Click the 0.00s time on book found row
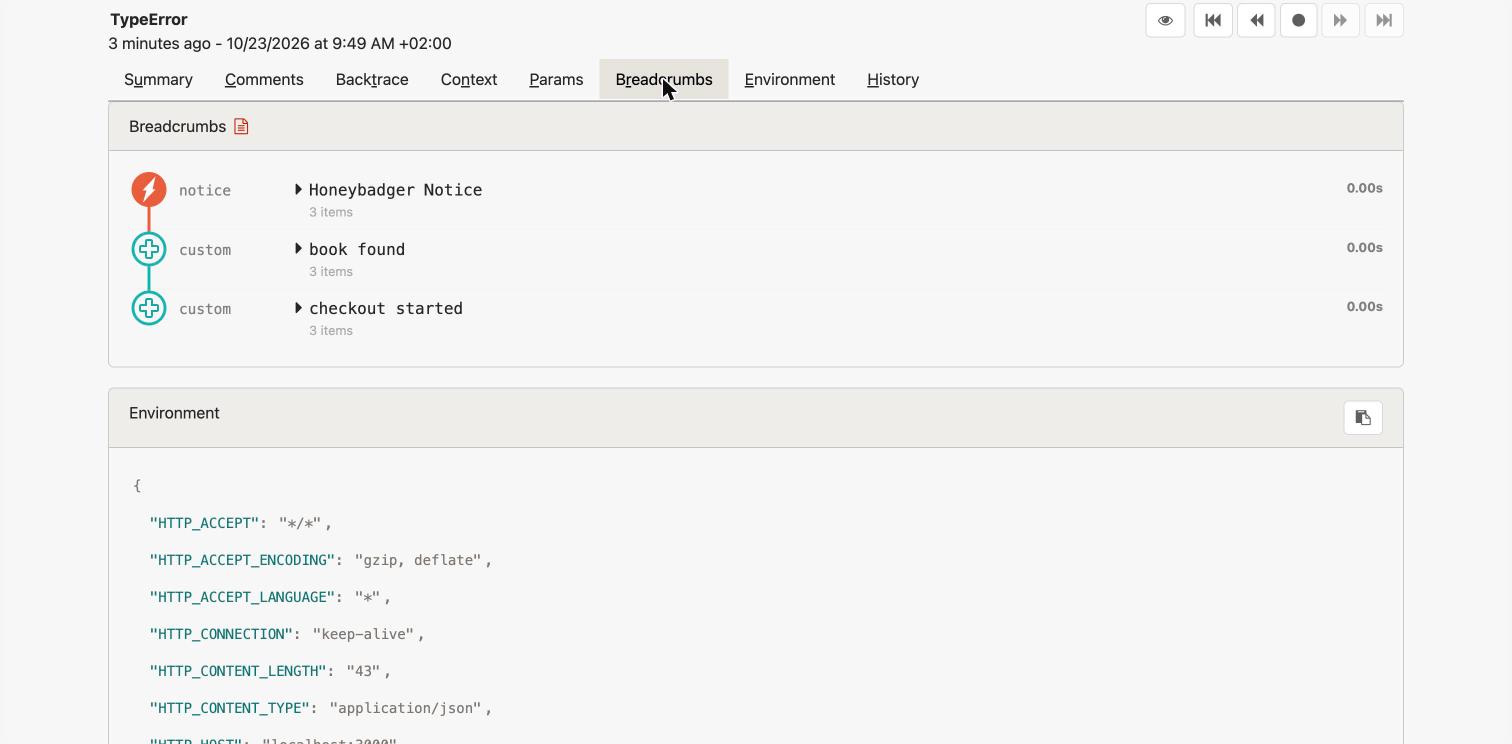The width and height of the screenshot is (1512, 744). tap(1364, 248)
